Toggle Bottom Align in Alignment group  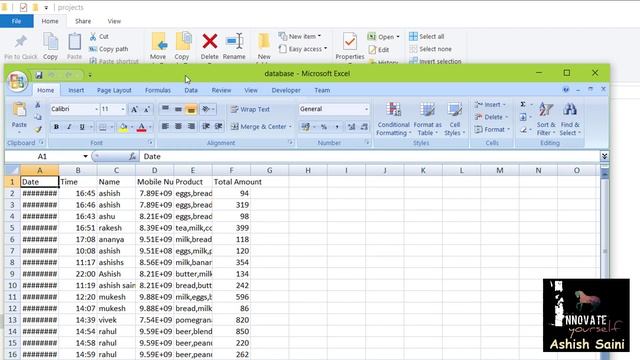tap(191, 109)
